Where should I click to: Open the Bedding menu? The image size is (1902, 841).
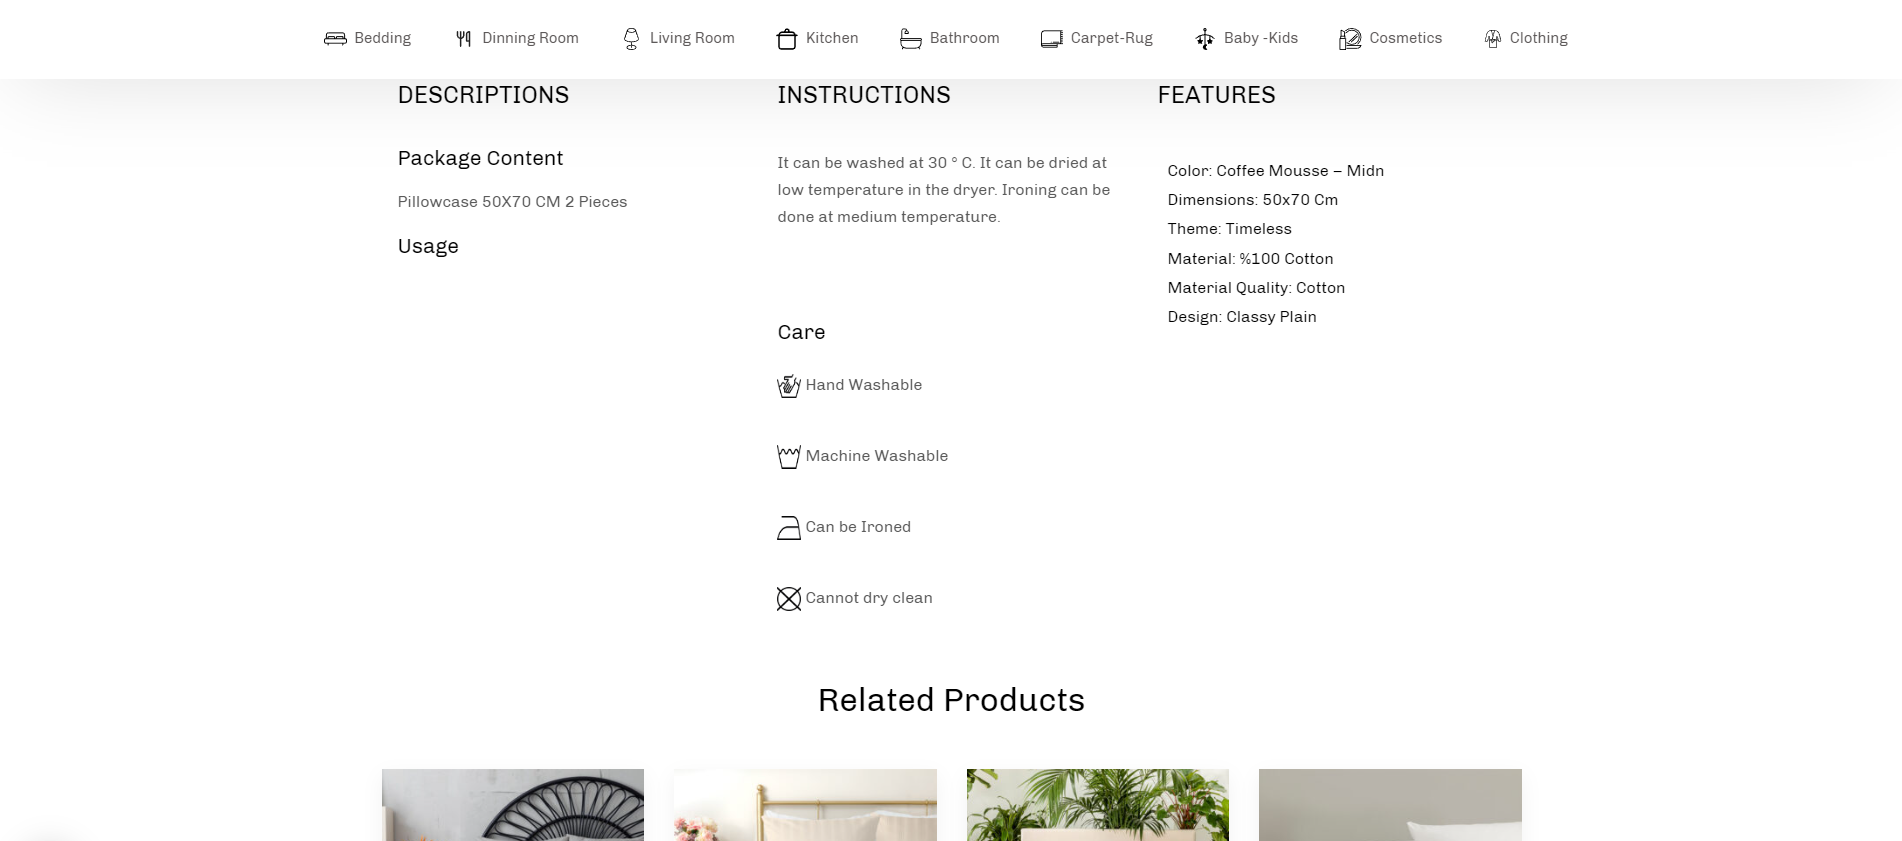coord(382,38)
